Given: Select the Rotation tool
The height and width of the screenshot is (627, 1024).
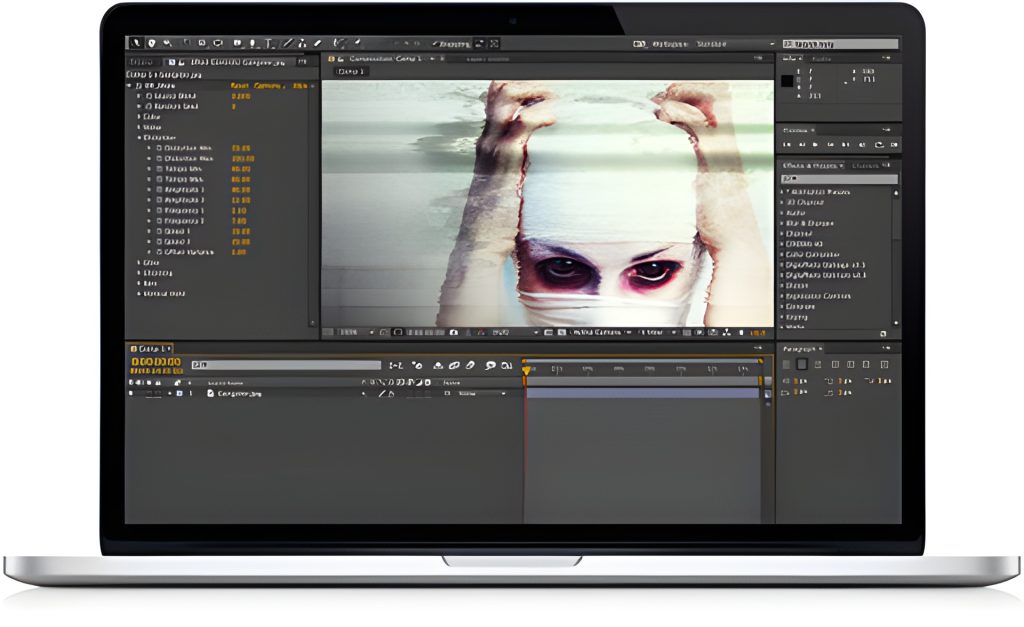Looking at the screenshot, I should [x=187, y=43].
